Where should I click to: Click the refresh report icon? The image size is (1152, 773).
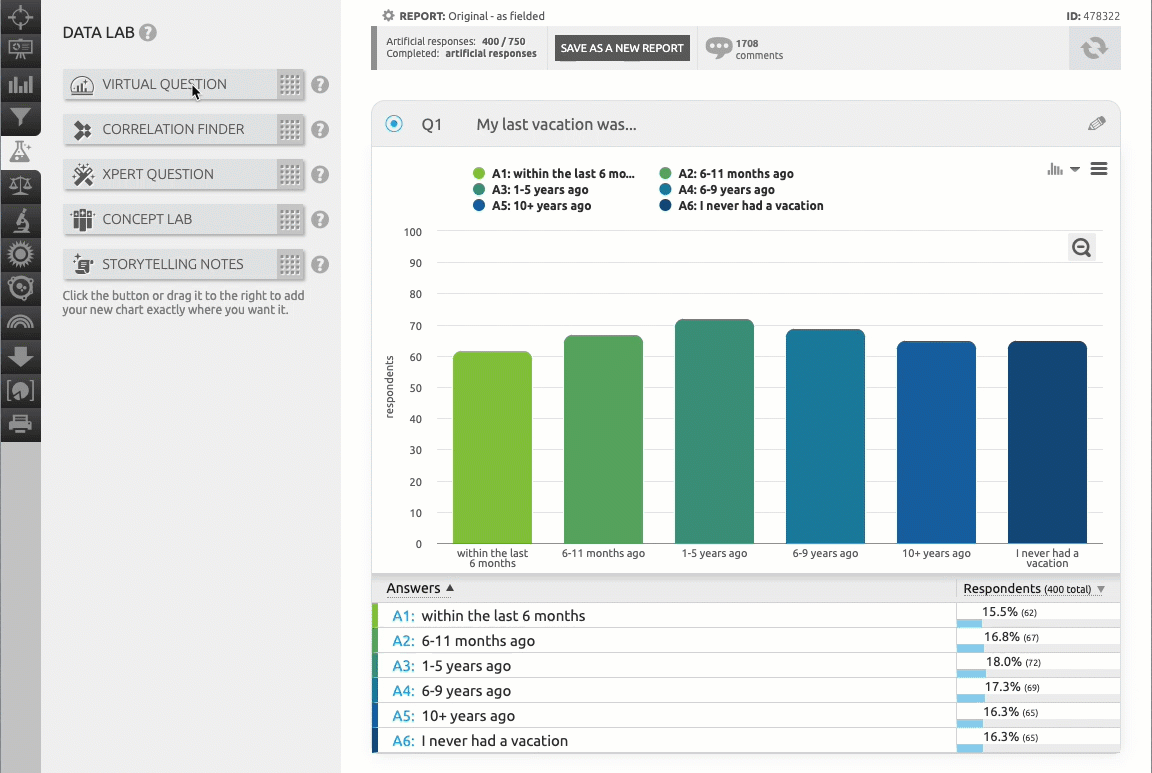[1094, 48]
